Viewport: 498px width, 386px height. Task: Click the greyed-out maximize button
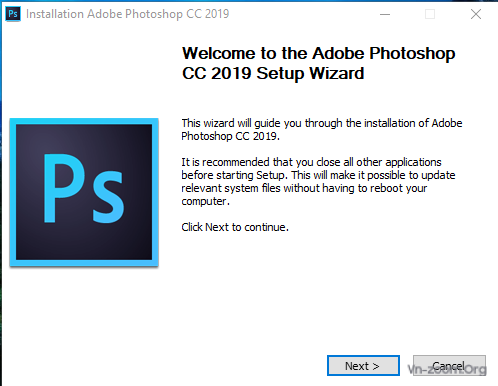430,14
